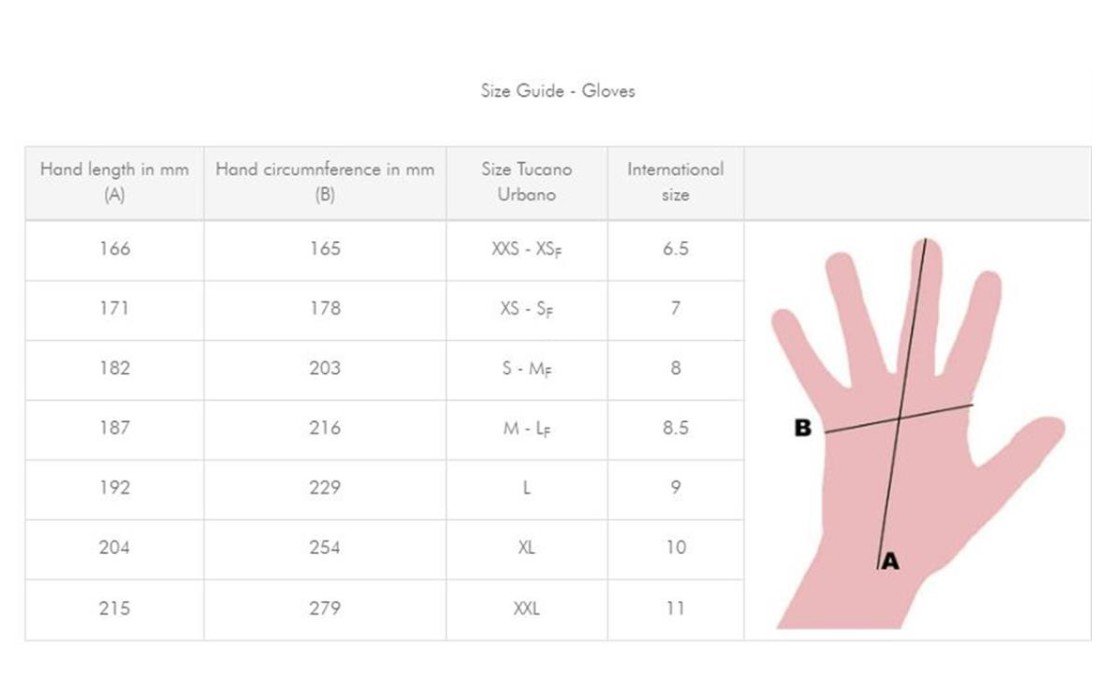Image resolution: width=1100 pixels, height=682 pixels.
Task: Select the XL size cell
Action: [526, 548]
